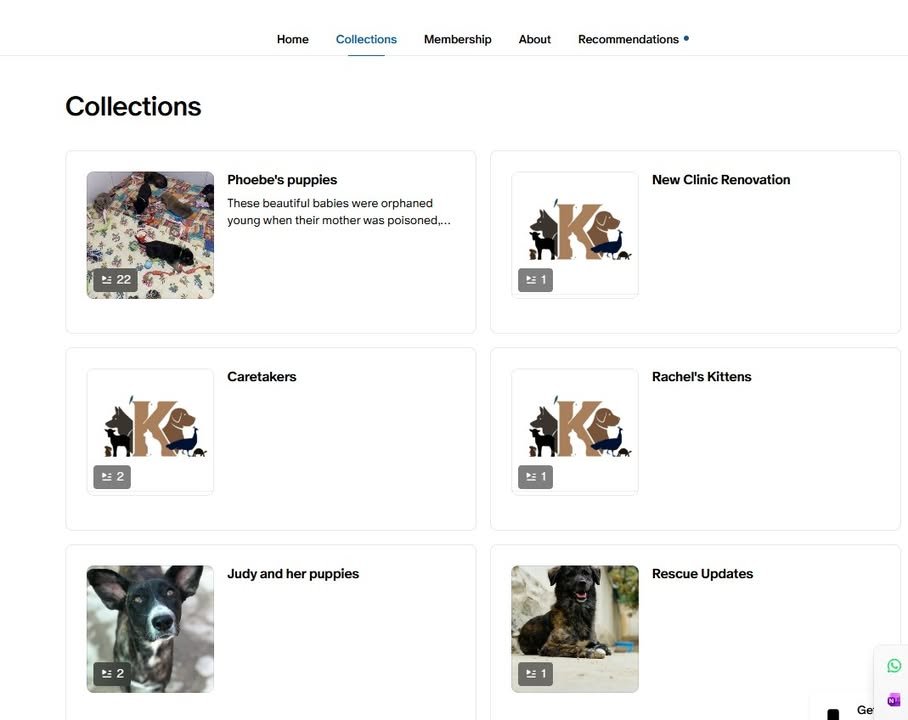Select the Collections tab

[366, 39]
